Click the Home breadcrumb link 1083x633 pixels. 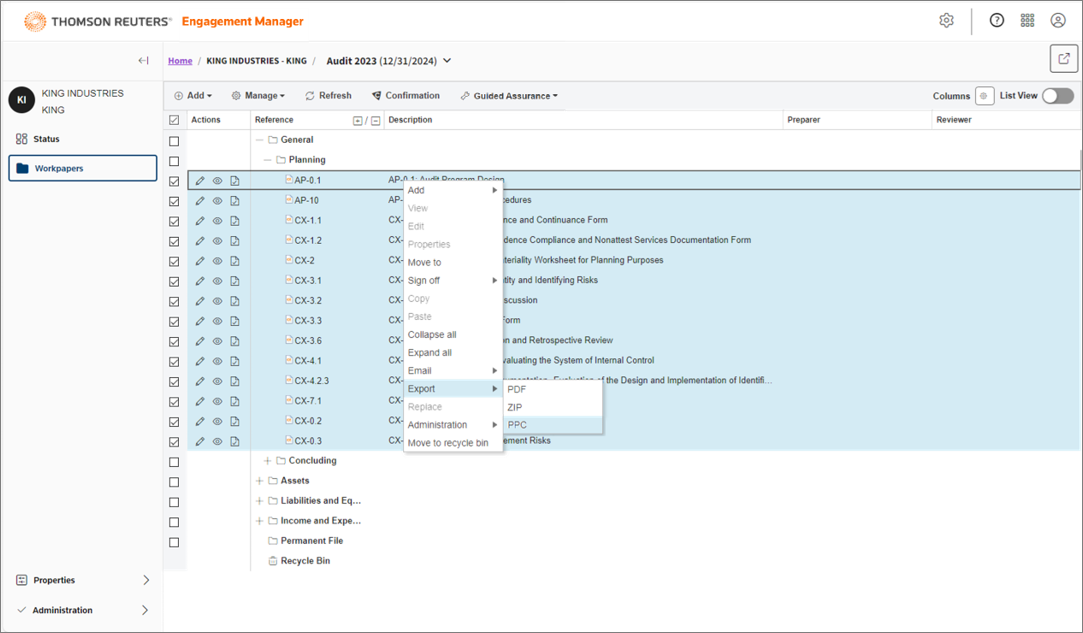click(x=180, y=61)
